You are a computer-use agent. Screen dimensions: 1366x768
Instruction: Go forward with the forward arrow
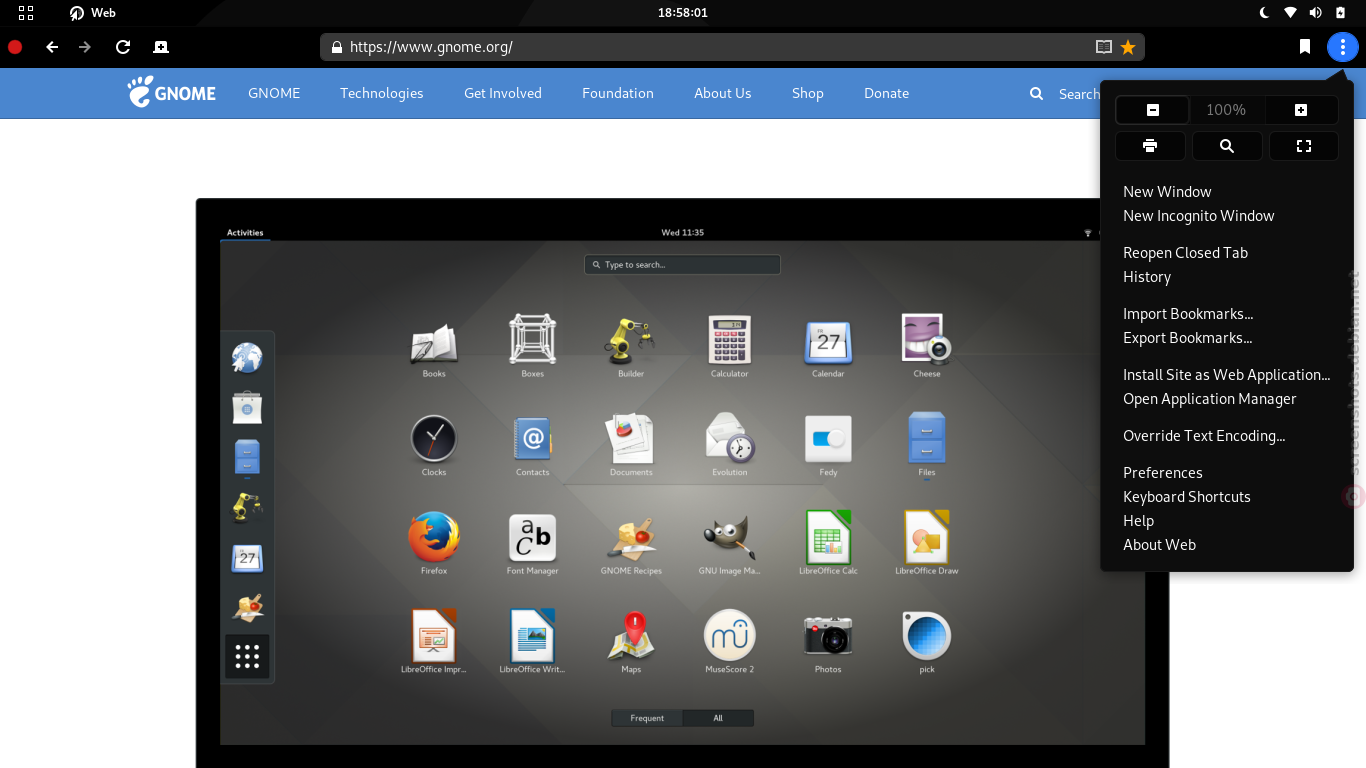coord(85,47)
